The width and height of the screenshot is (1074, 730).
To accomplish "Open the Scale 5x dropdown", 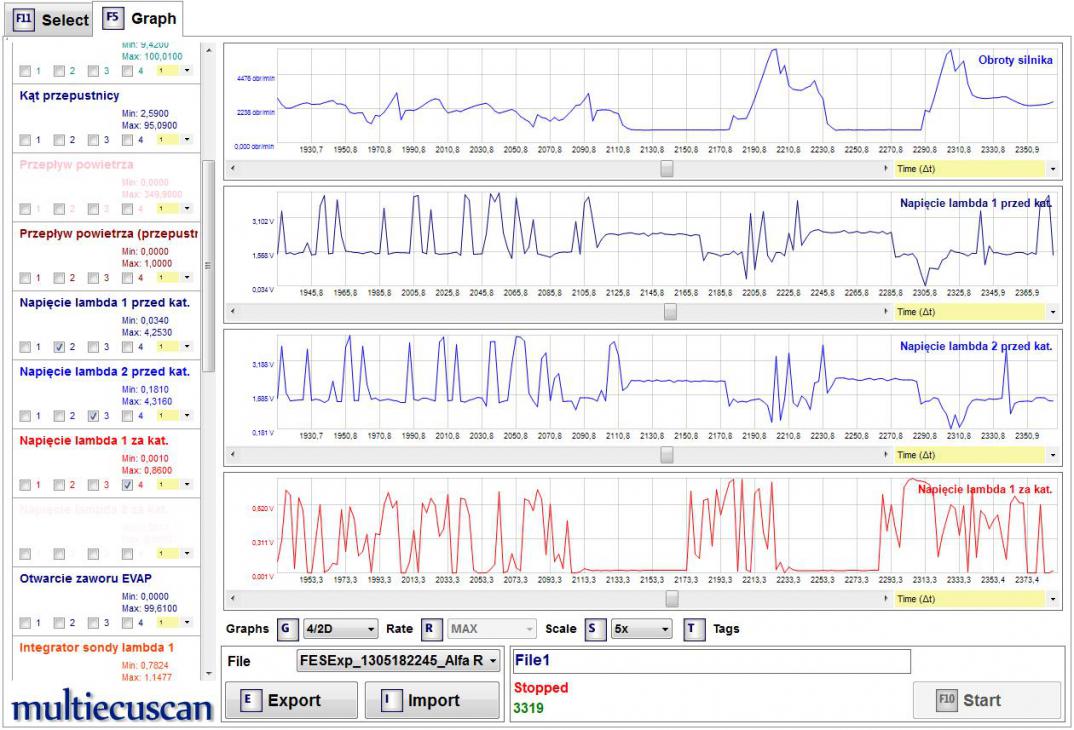I will tap(643, 629).
